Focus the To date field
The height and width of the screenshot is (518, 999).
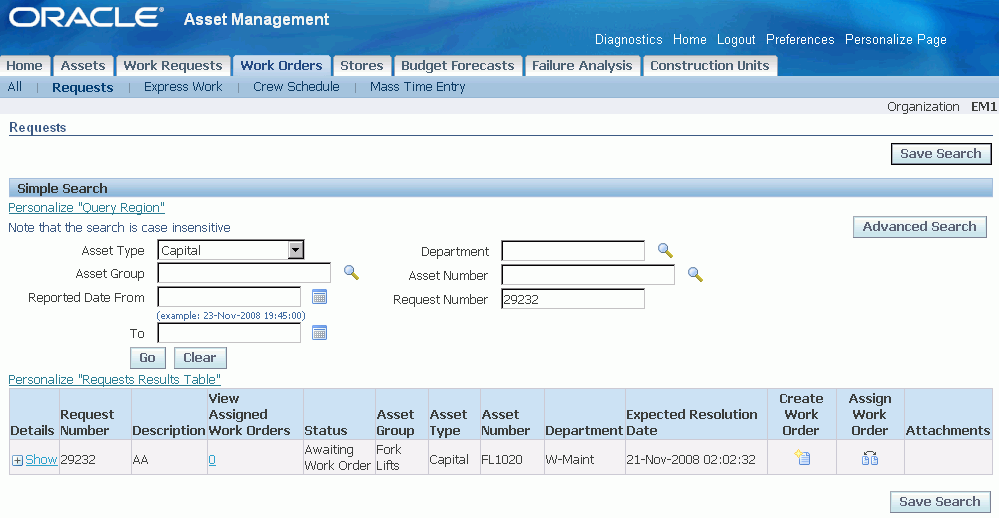click(229, 333)
